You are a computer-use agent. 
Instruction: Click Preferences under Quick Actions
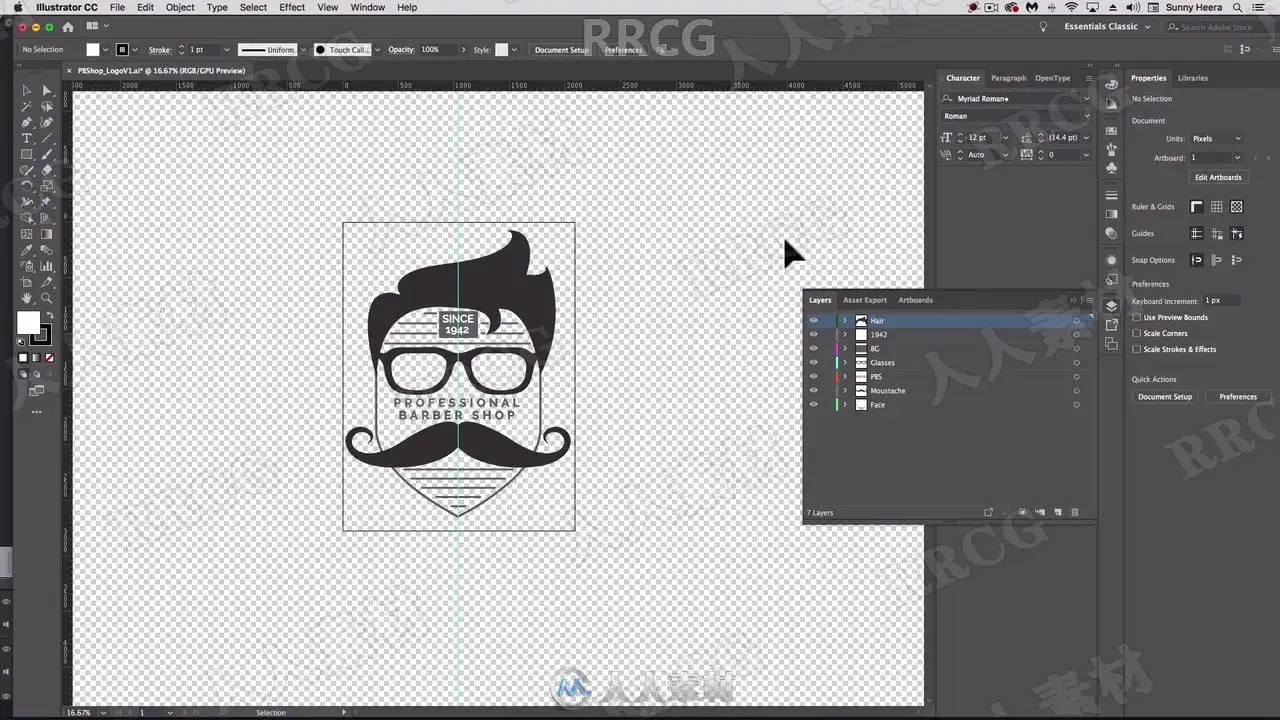pos(1238,397)
